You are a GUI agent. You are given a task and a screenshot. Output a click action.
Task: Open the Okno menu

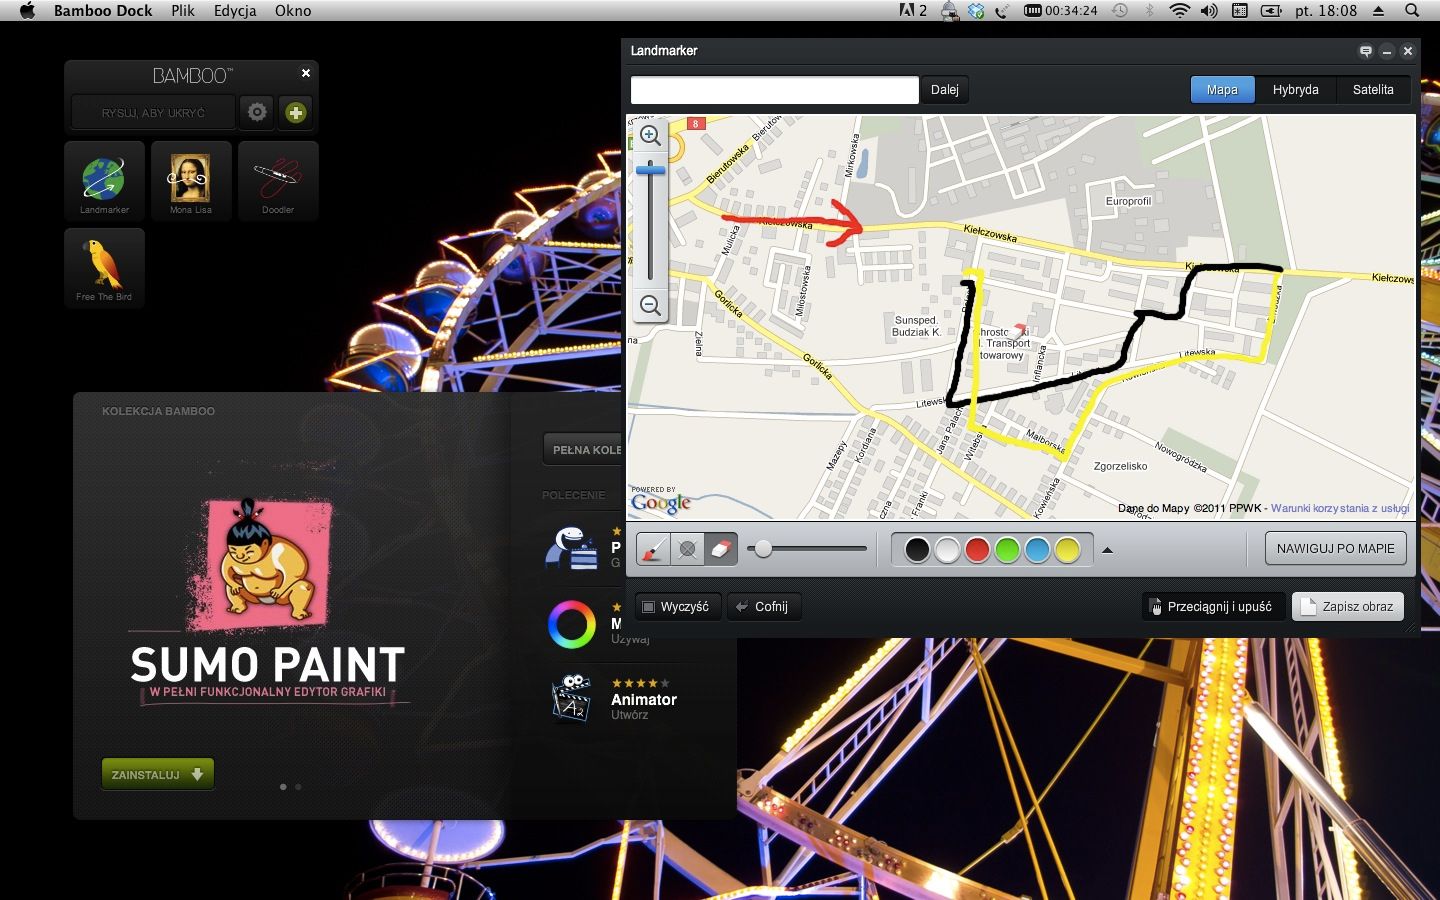click(x=293, y=11)
